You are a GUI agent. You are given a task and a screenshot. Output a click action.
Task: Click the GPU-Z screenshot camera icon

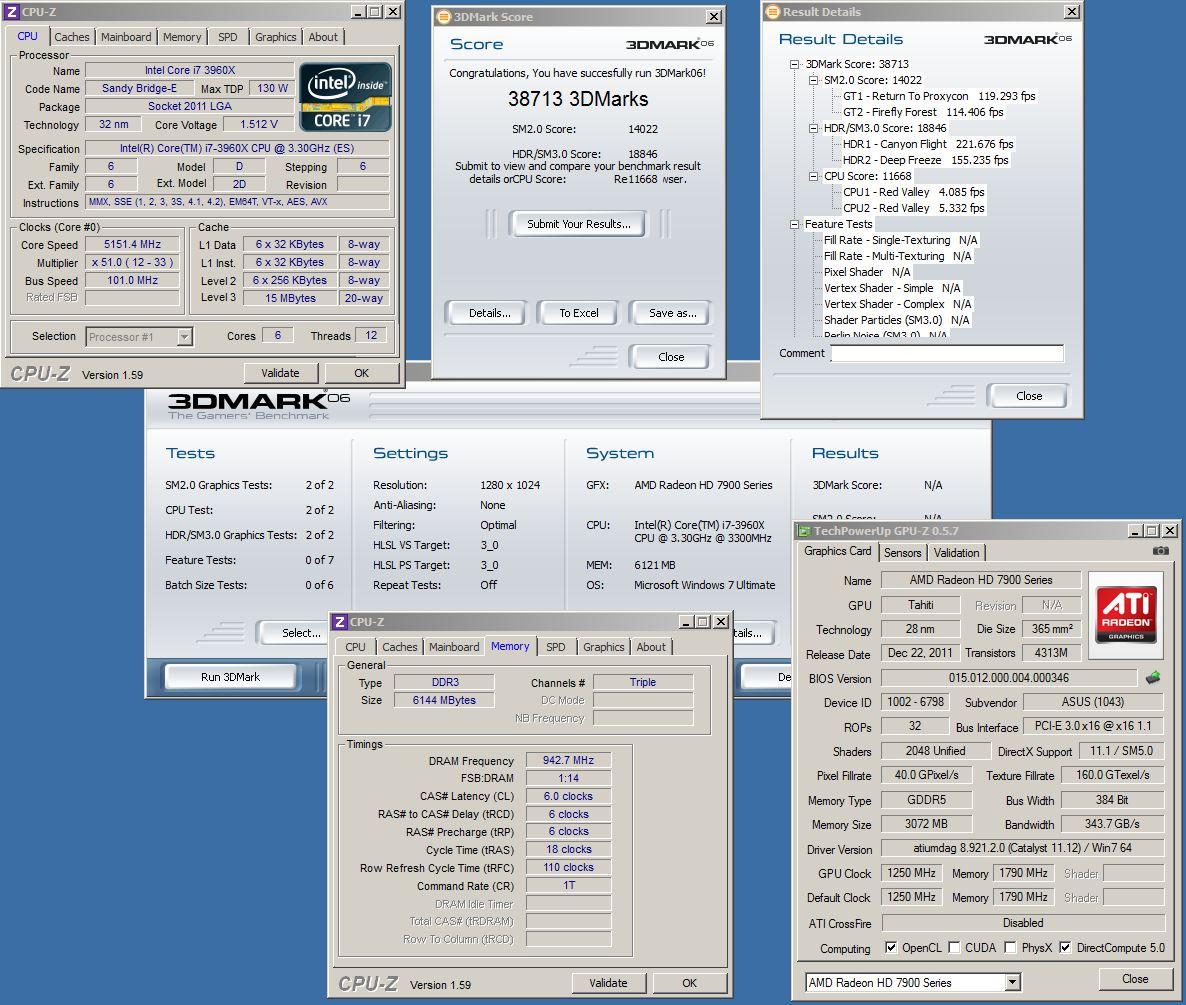pyautogui.click(x=1160, y=551)
